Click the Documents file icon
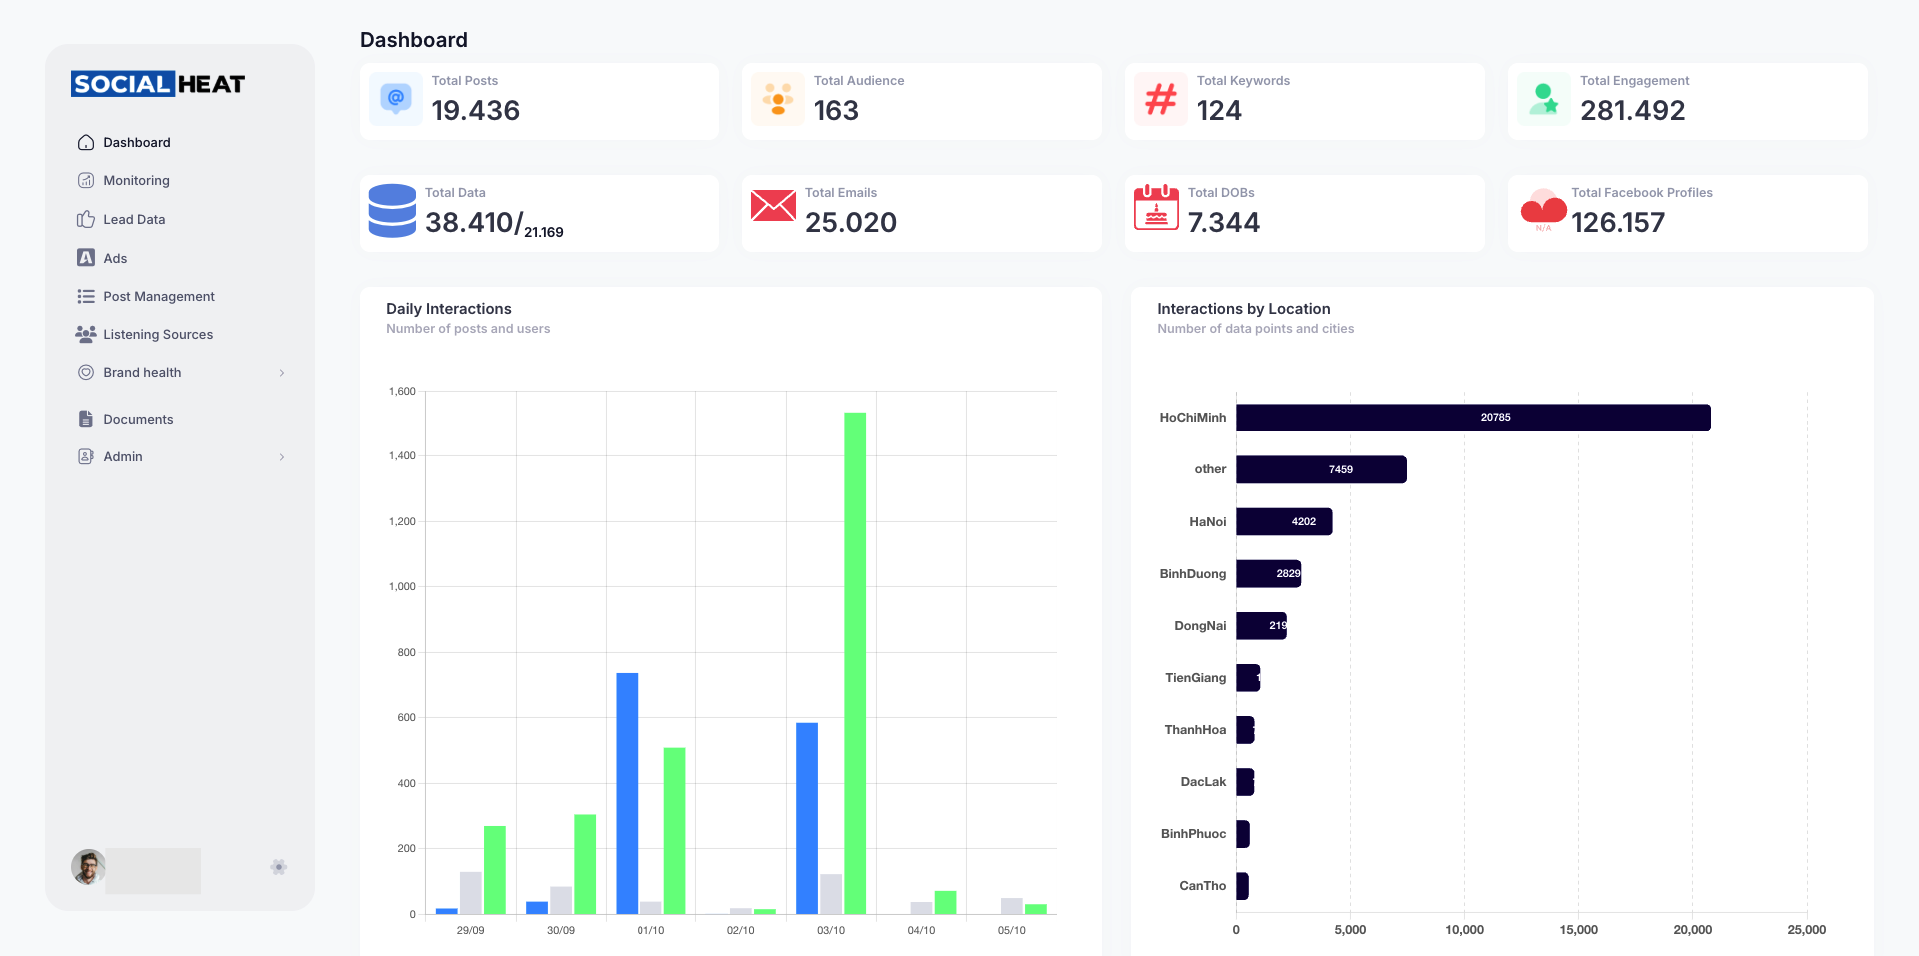 [86, 419]
